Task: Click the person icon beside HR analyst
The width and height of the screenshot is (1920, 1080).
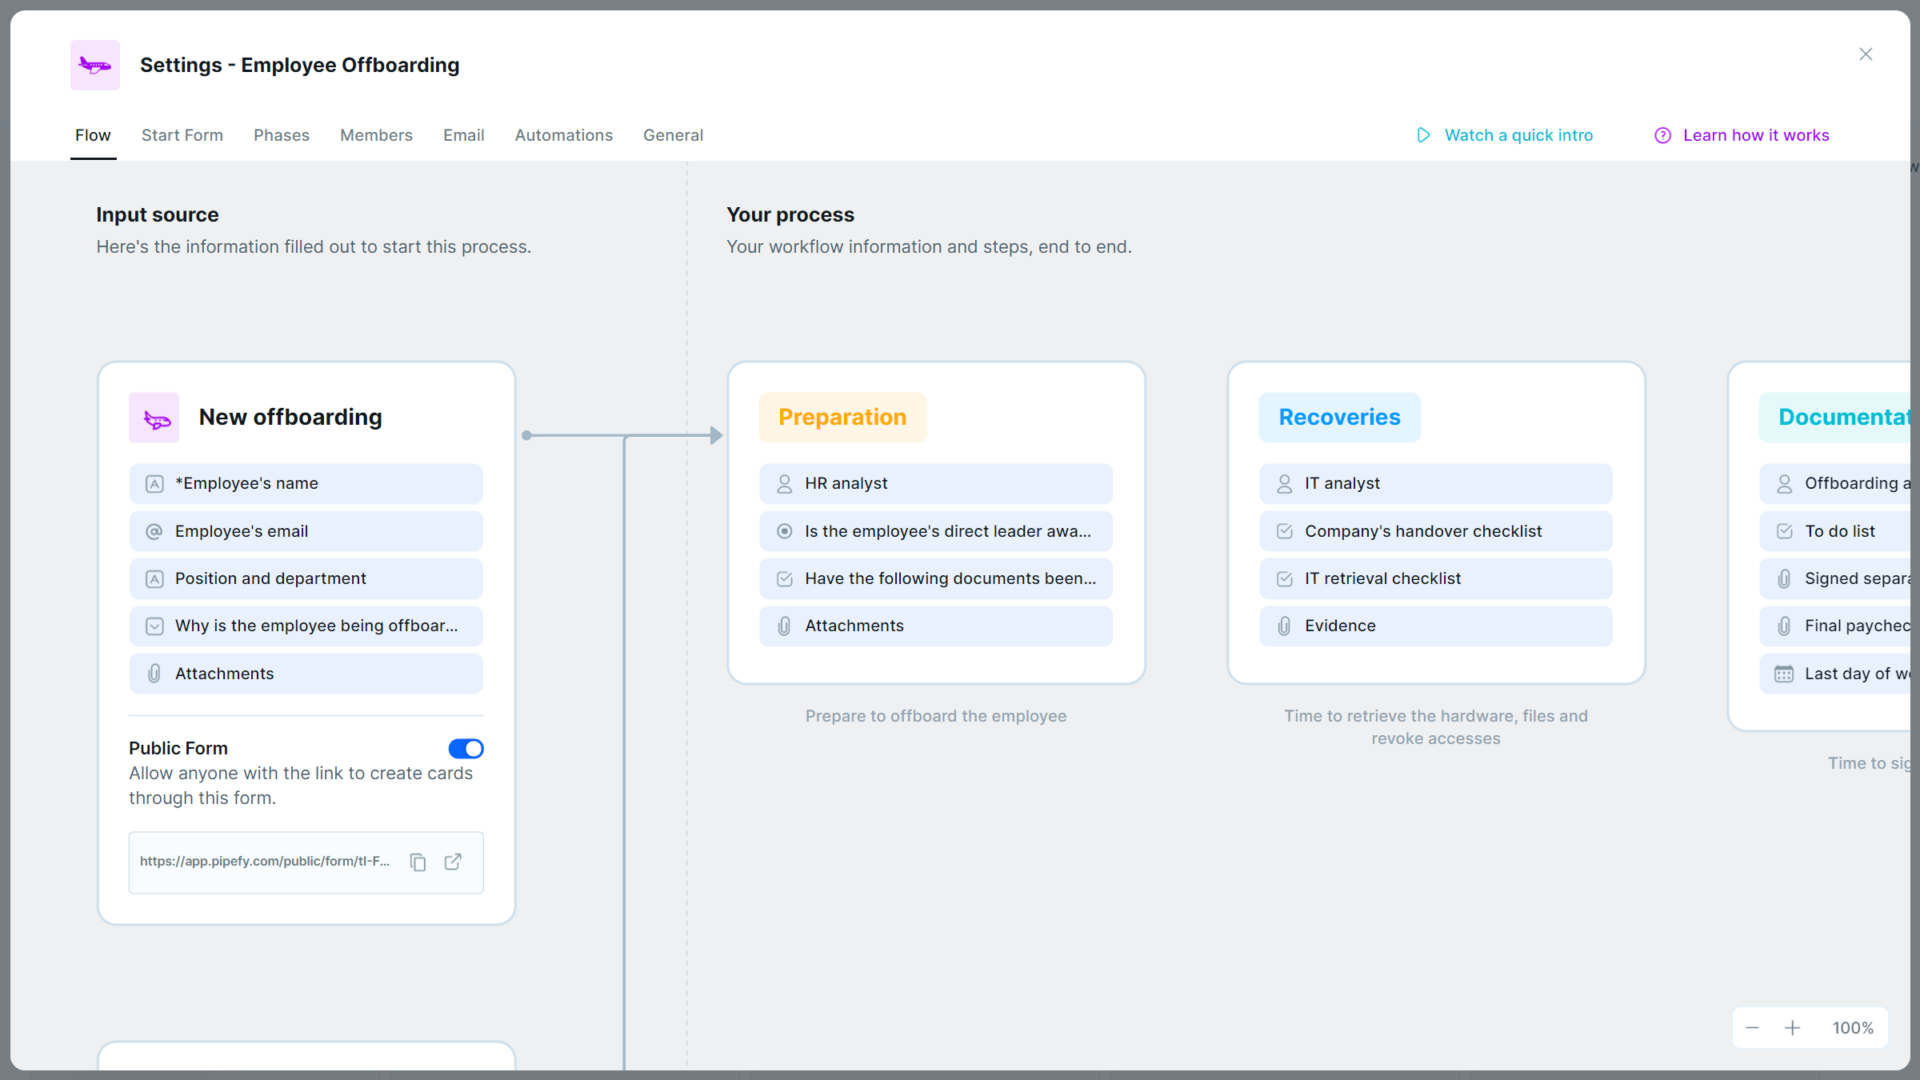Action: pyautogui.click(x=784, y=483)
